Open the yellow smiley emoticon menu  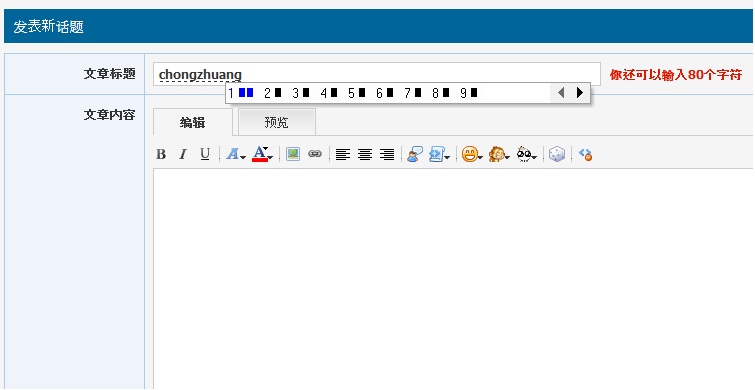[x=472, y=155]
